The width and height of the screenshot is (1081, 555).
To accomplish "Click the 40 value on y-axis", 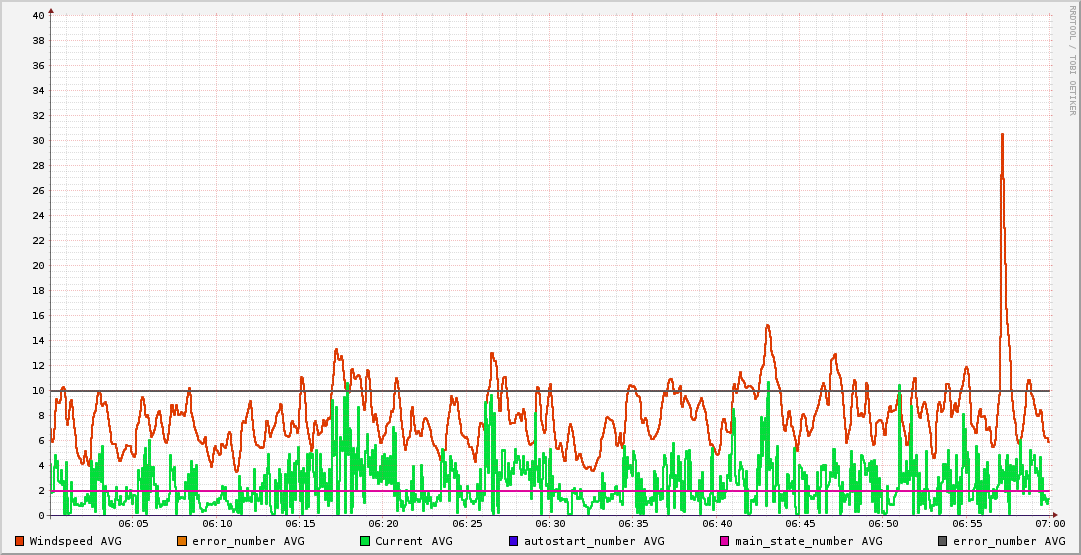I will click(x=39, y=15).
